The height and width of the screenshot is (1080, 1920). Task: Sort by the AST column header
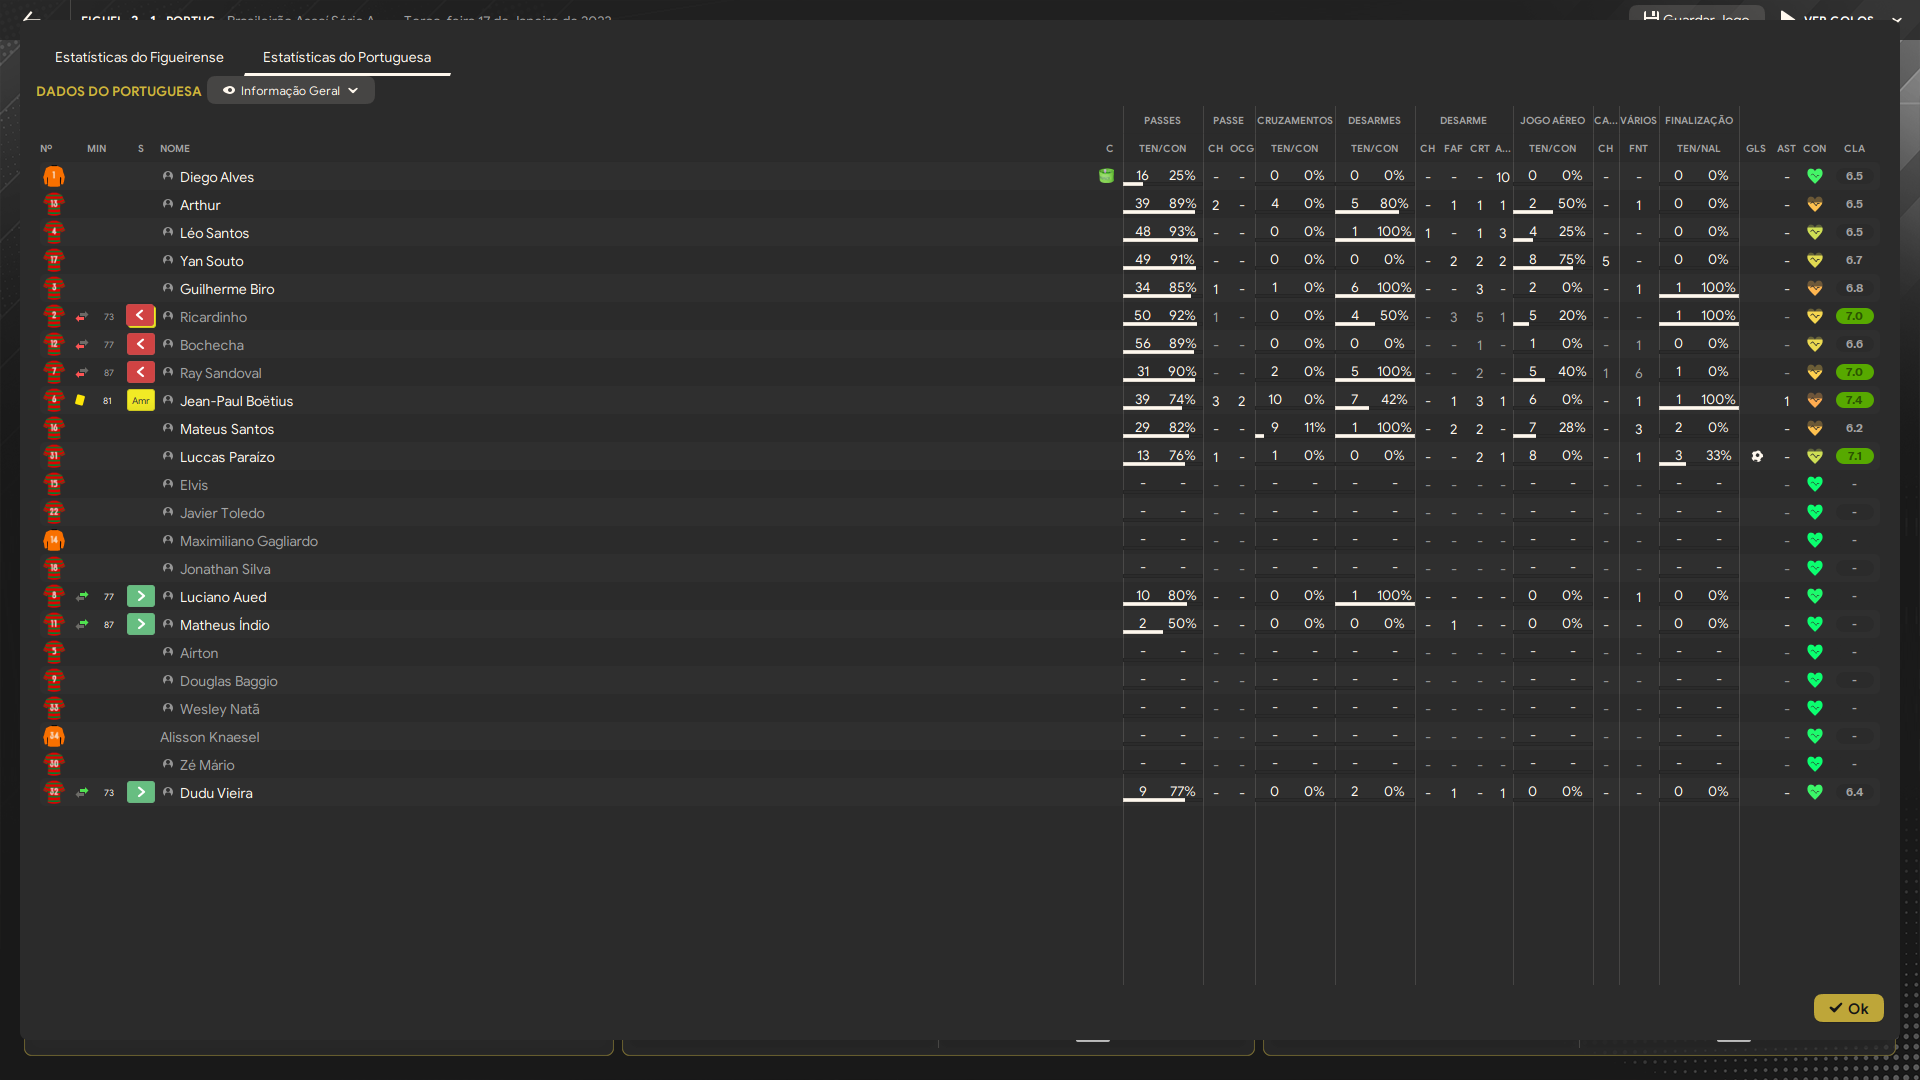point(1786,148)
